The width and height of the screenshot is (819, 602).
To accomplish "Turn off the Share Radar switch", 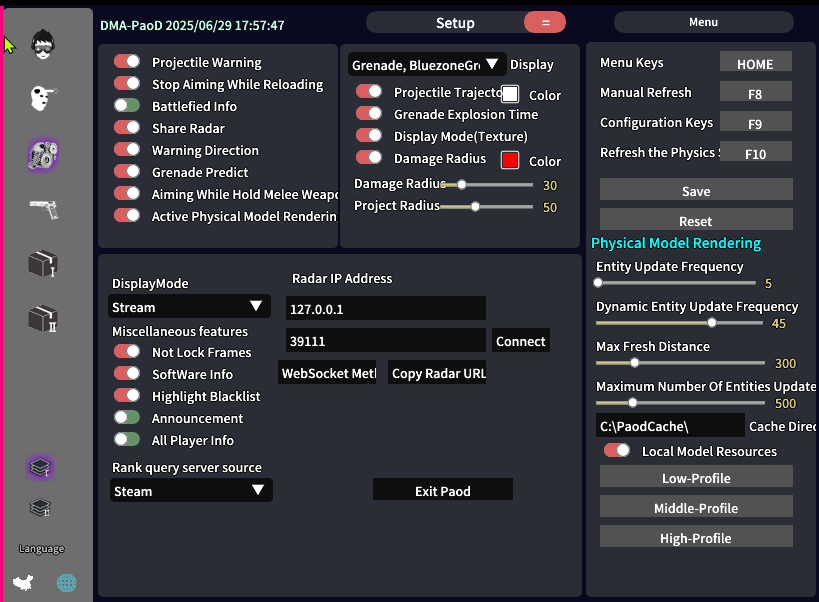I will [127, 127].
